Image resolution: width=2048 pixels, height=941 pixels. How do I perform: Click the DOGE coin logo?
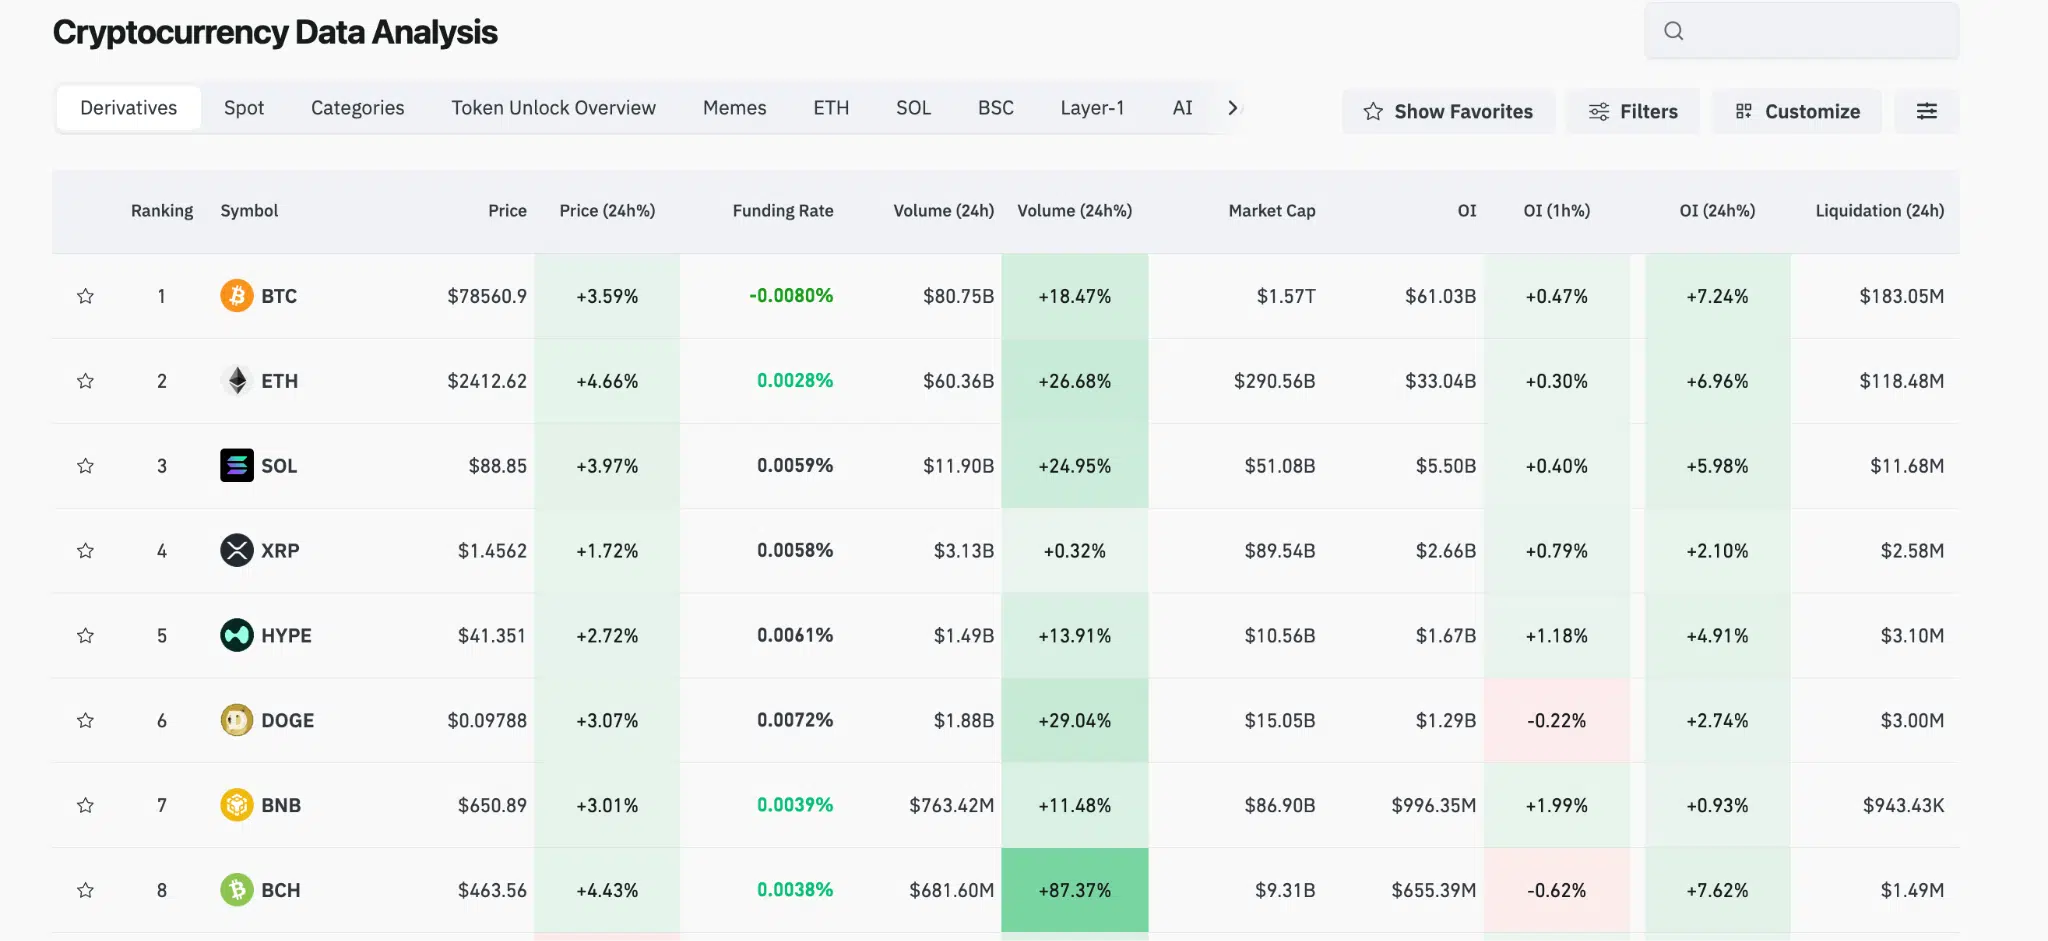pyautogui.click(x=236, y=720)
